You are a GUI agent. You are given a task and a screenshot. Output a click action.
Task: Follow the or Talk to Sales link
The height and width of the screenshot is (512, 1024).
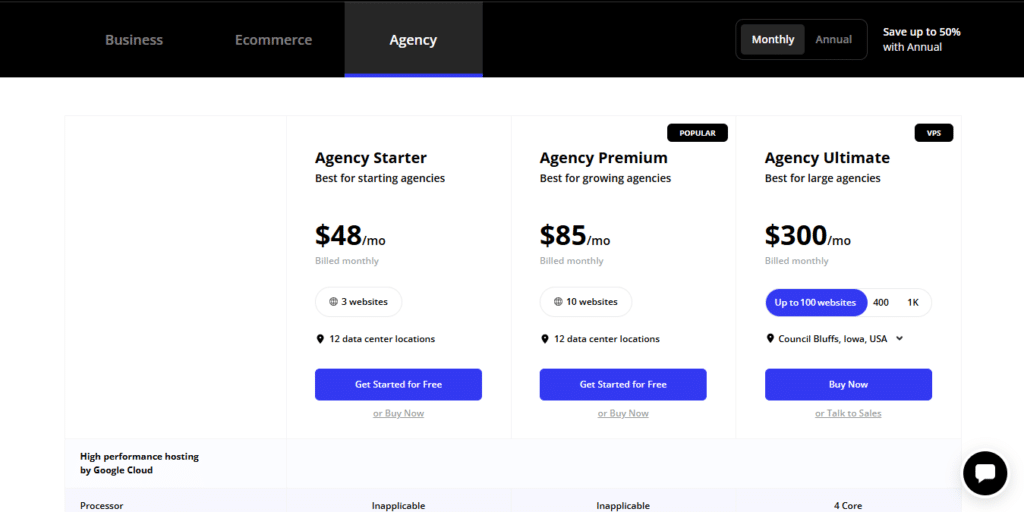[x=848, y=413]
